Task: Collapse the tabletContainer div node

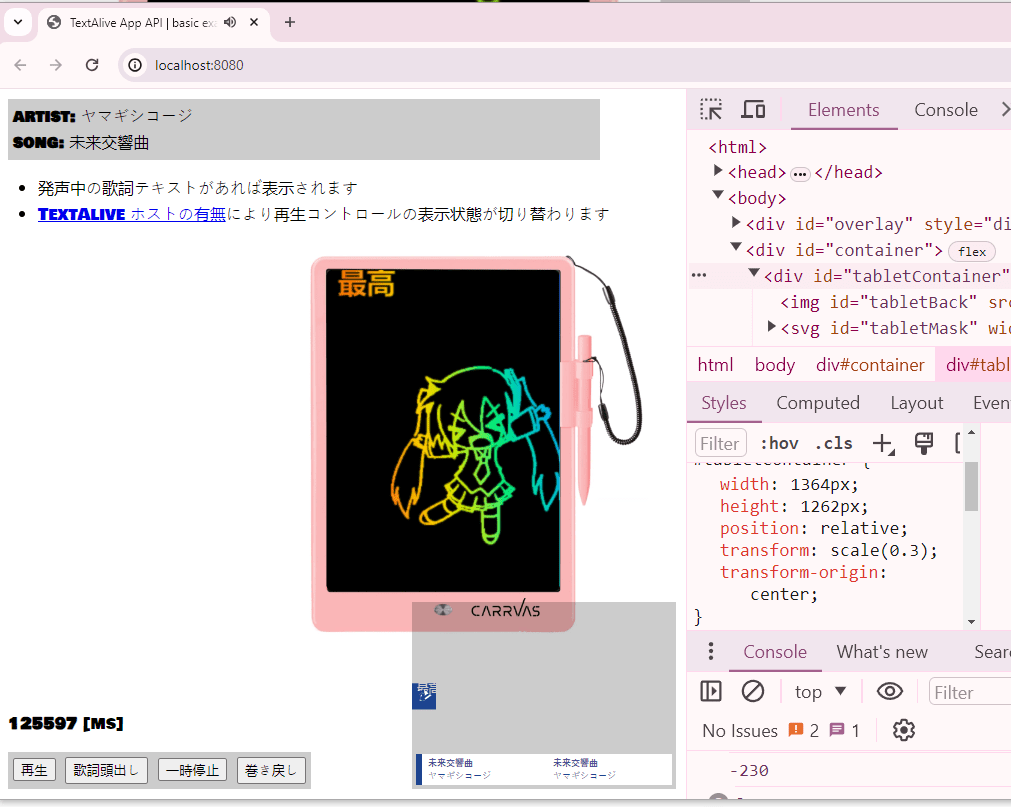Action: 755,274
